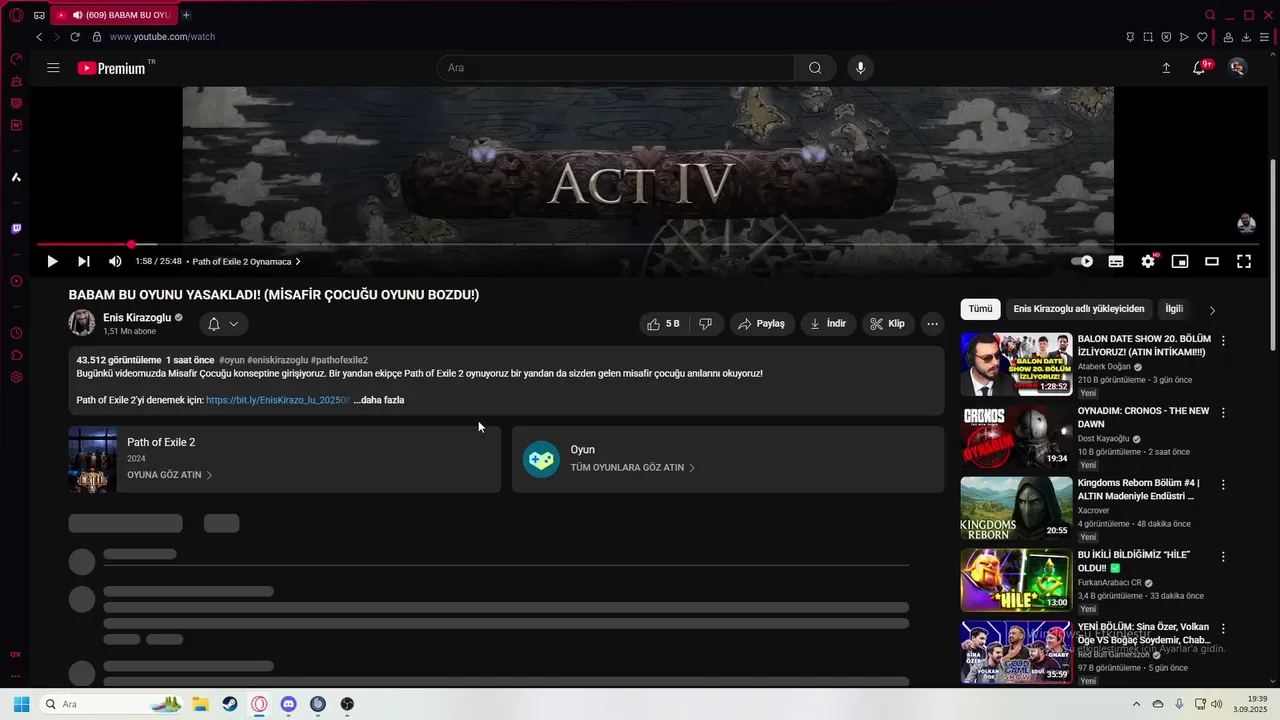Screen dimensions: 1280x720
Task: Focus the YouTube 'Ara' search field
Action: click(616, 68)
